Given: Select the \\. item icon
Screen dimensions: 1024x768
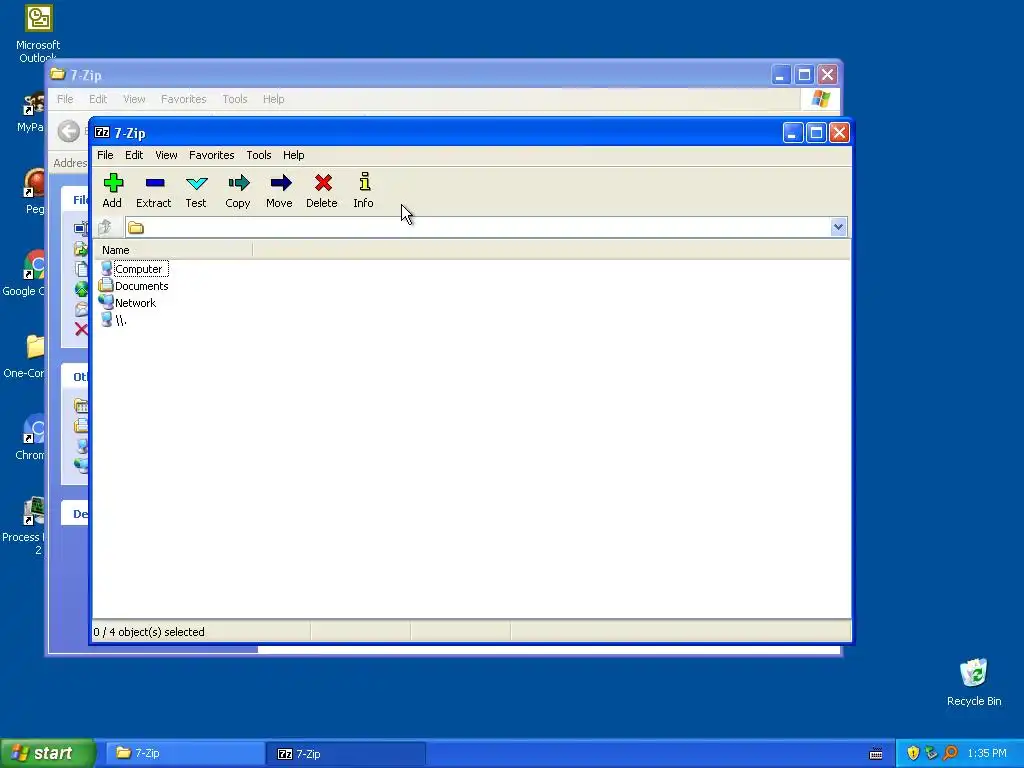Looking at the screenshot, I should click(106, 319).
